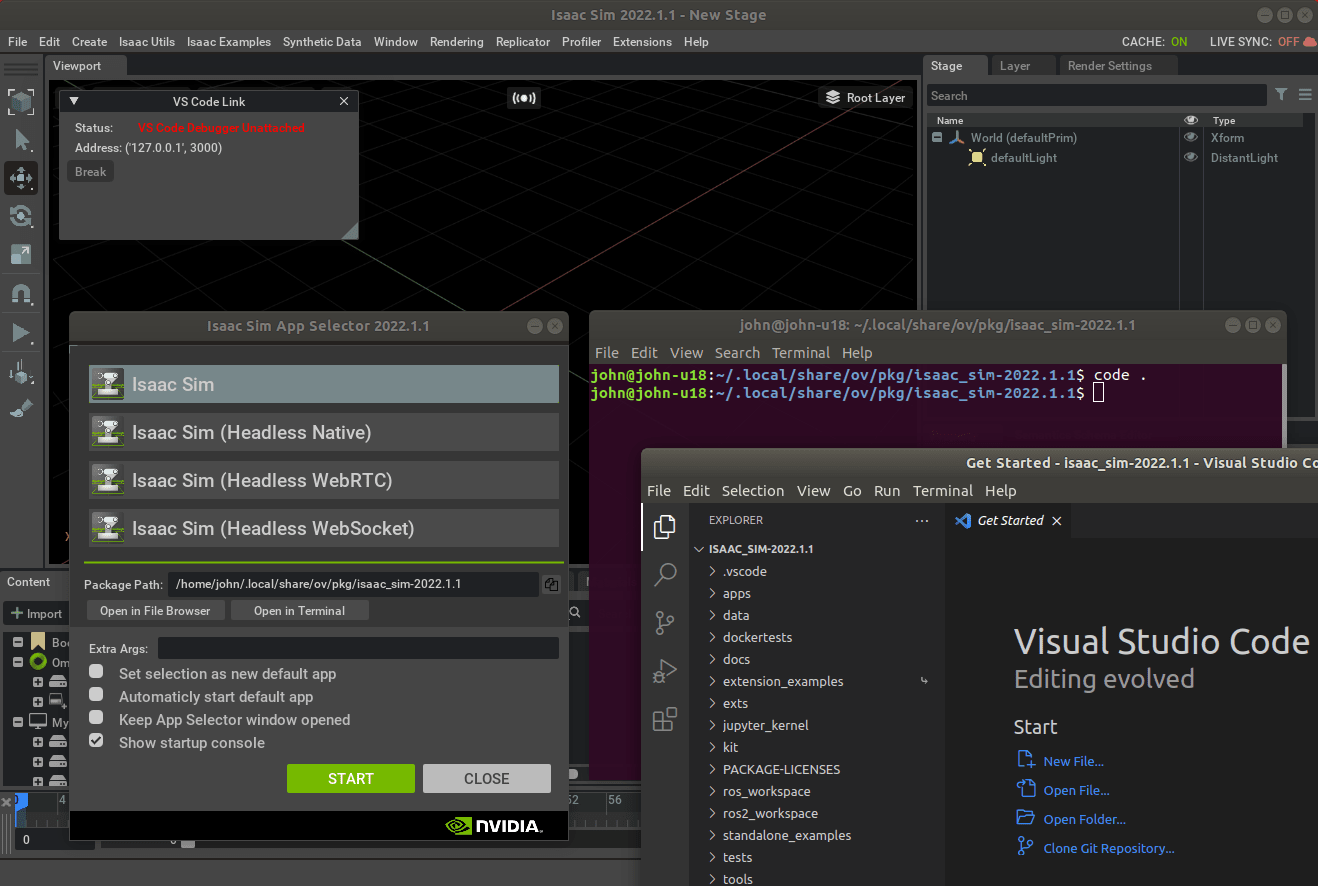The image size is (1318, 886).
Task: Open the Terminal menu in VS Code
Action: 942,491
